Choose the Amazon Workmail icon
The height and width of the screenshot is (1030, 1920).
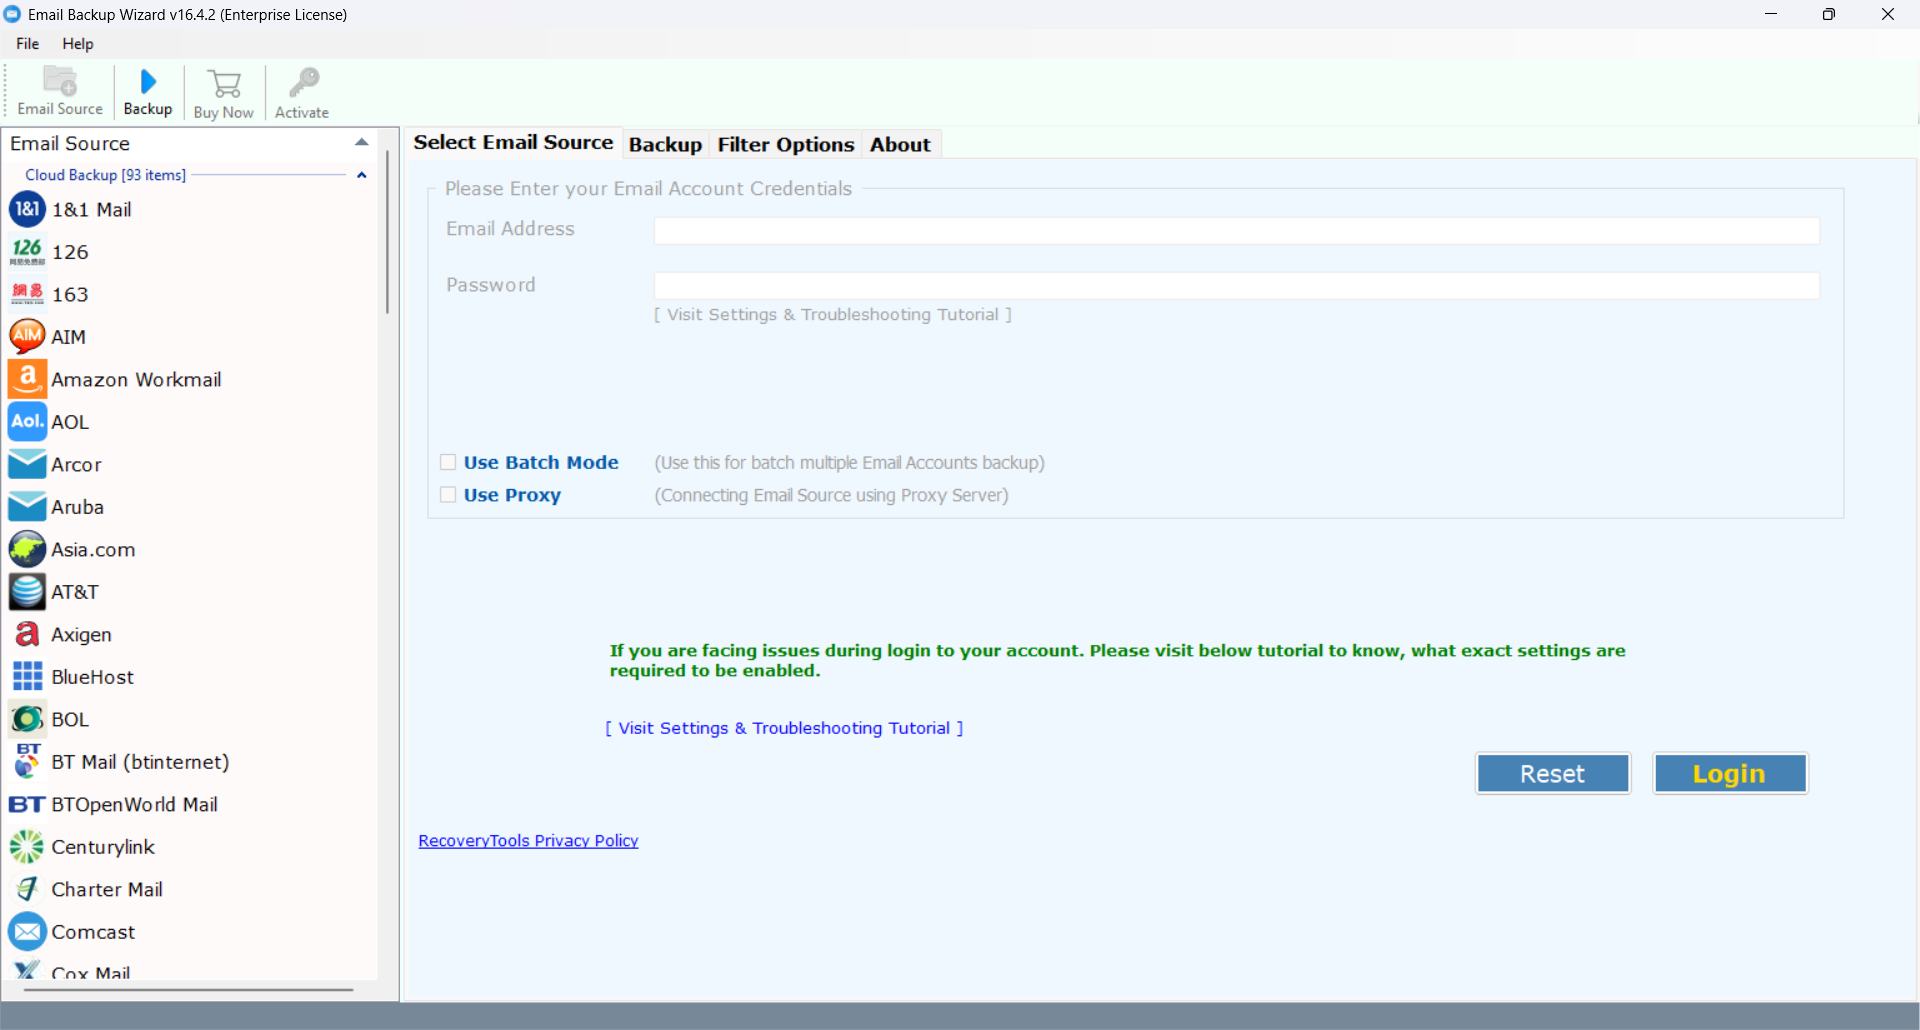tap(27, 379)
